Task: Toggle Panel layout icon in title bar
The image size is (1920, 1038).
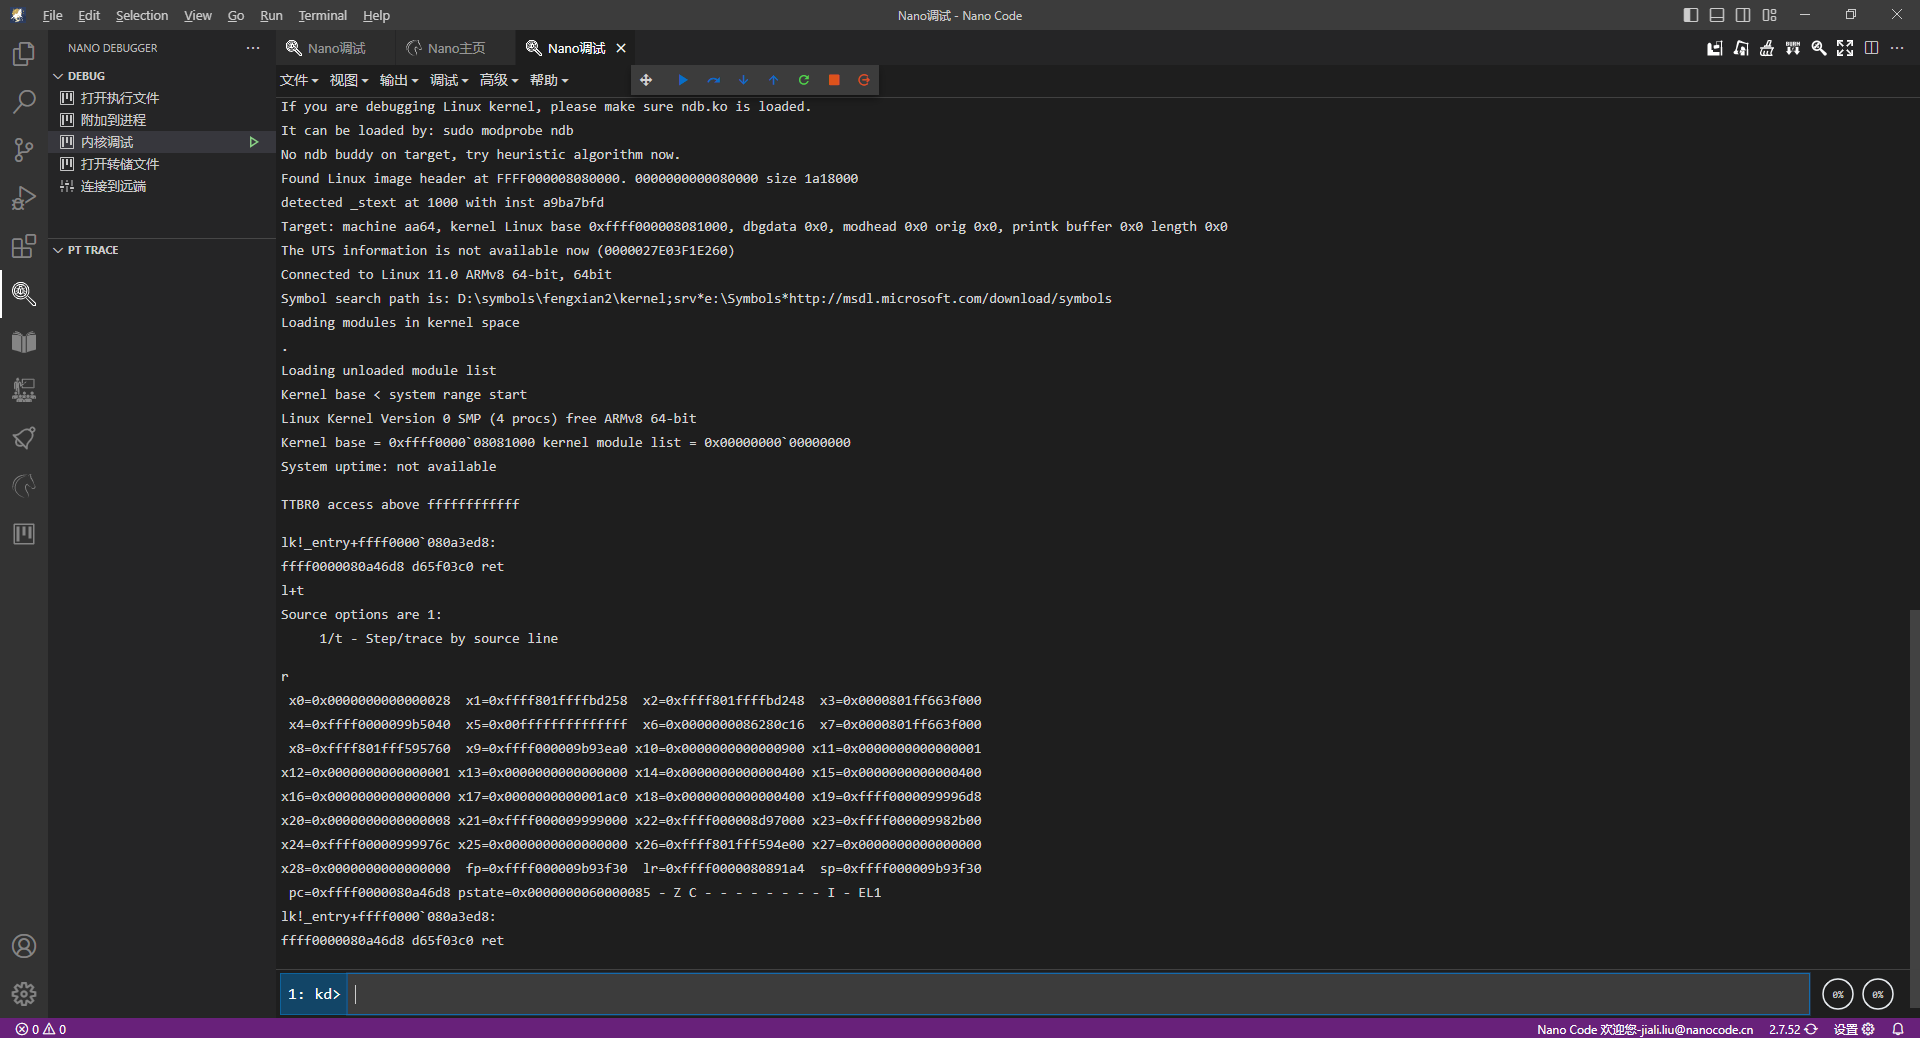Action: [x=1717, y=15]
